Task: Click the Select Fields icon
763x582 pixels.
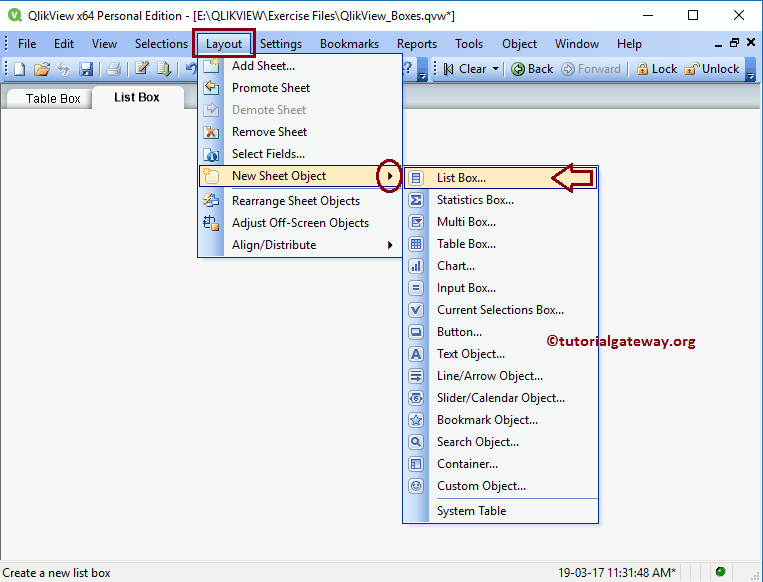Action: 211,154
